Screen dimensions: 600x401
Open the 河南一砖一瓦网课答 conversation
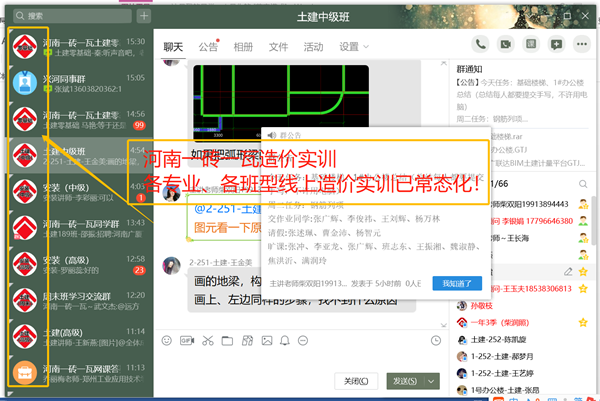[x=79, y=373]
